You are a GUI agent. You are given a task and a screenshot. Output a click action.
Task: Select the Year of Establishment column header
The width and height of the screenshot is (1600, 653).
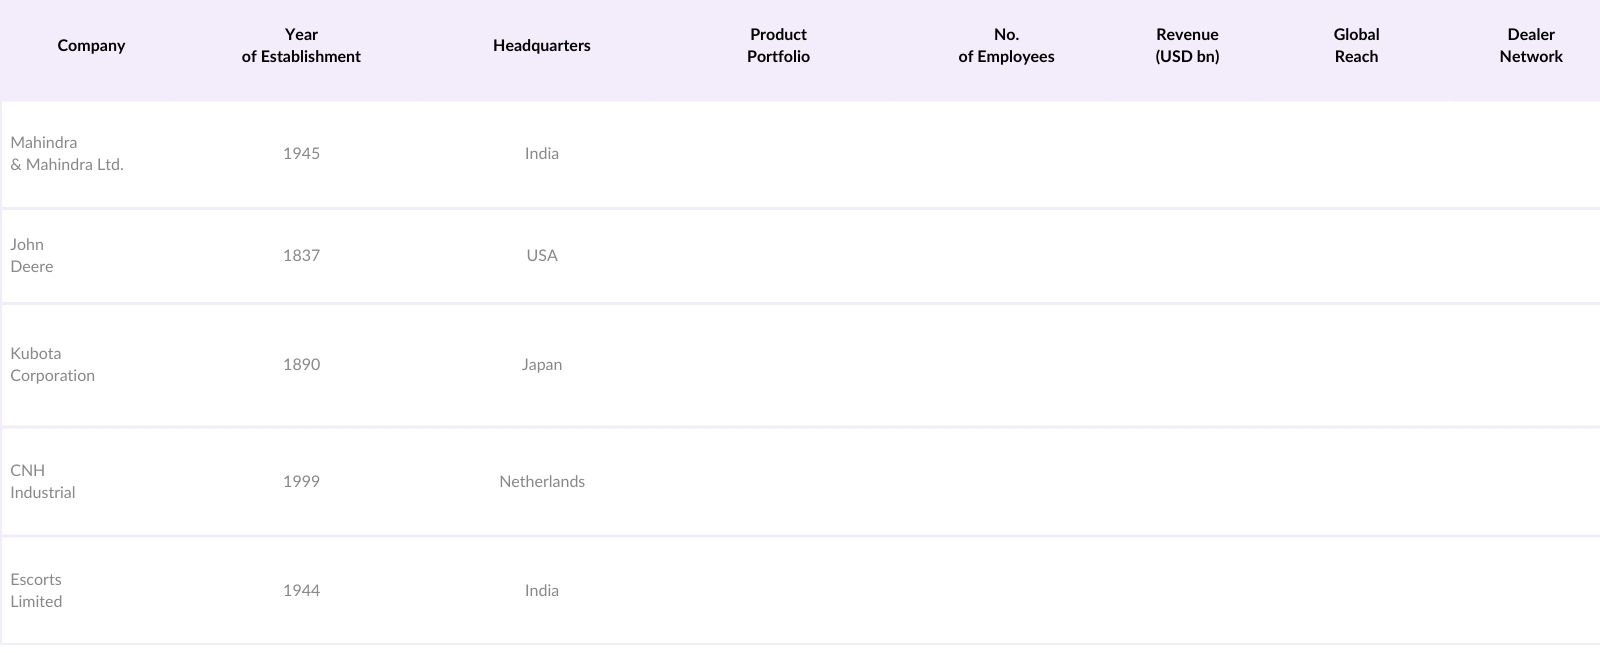(301, 46)
